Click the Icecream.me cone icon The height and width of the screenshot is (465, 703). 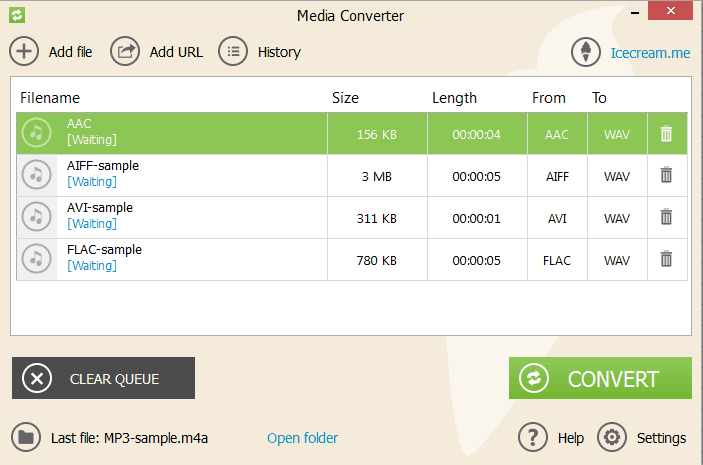point(586,52)
